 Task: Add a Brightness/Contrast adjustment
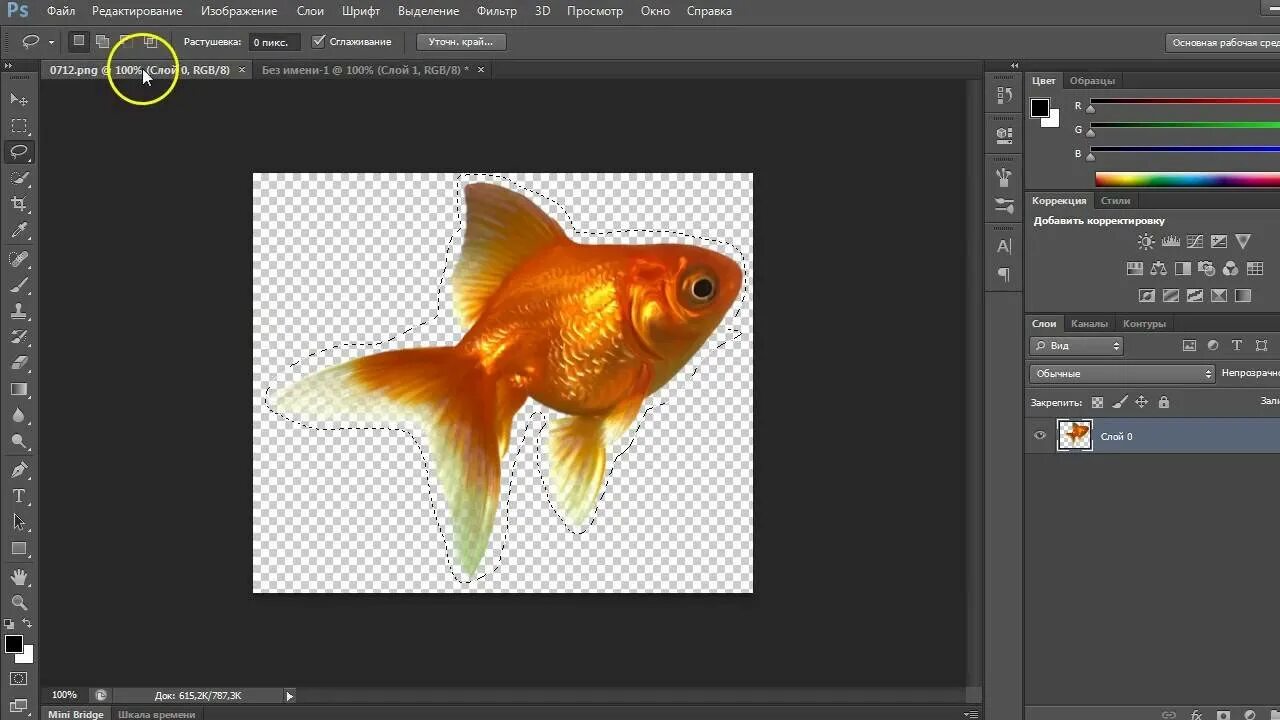1146,241
